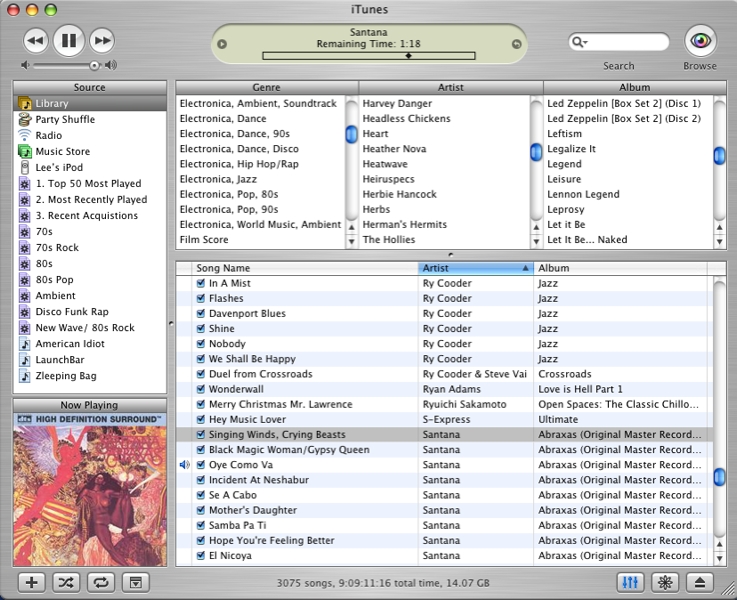The image size is (737, 600).
Task: Toggle shuffle playback mode
Action: 66,582
